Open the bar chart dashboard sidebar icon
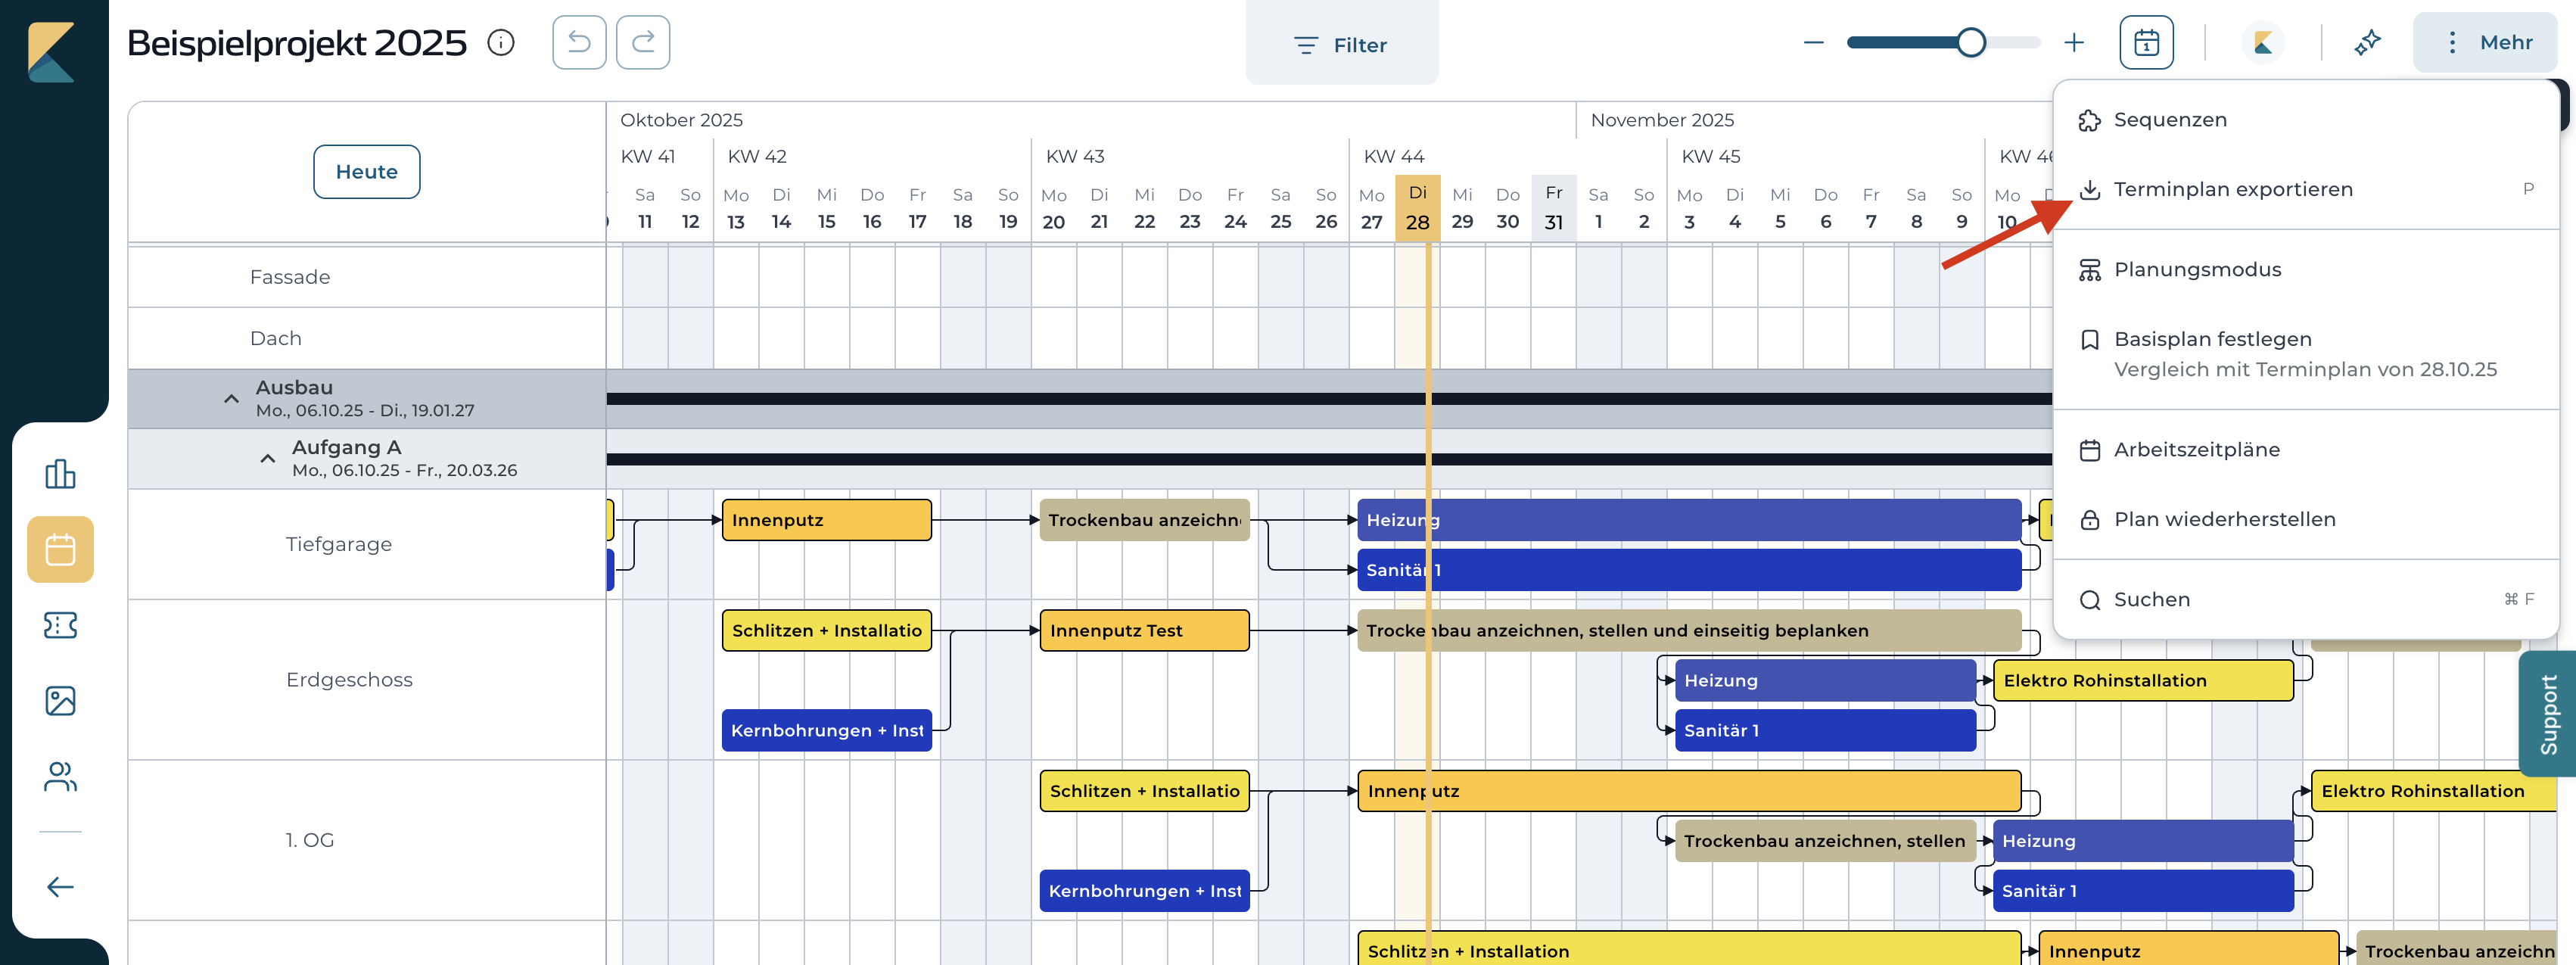The width and height of the screenshot is (2576, 965). (x=60, y=474)
